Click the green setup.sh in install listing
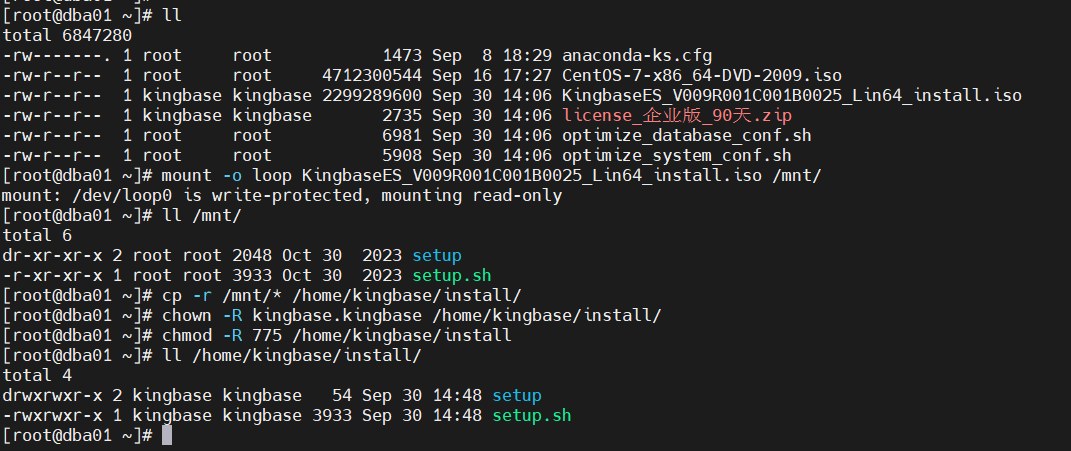Screen dimensions: 1071x451 point(531,415)
